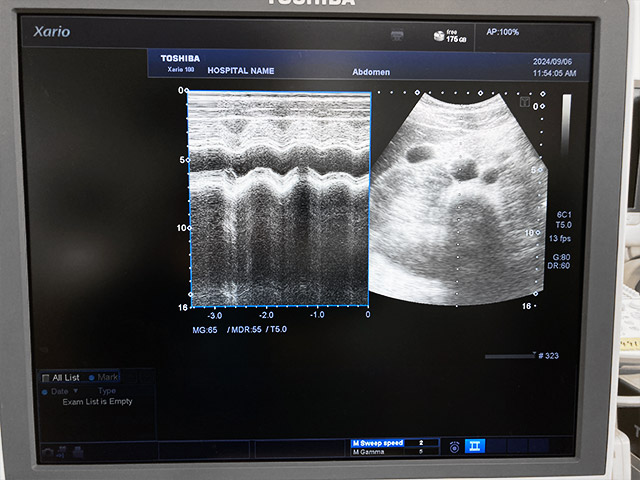Viewport: 640px width, 480px height.
Task: Click the time 11:54:05 AM
Action: pyautogui.click(x=554, y=73)
